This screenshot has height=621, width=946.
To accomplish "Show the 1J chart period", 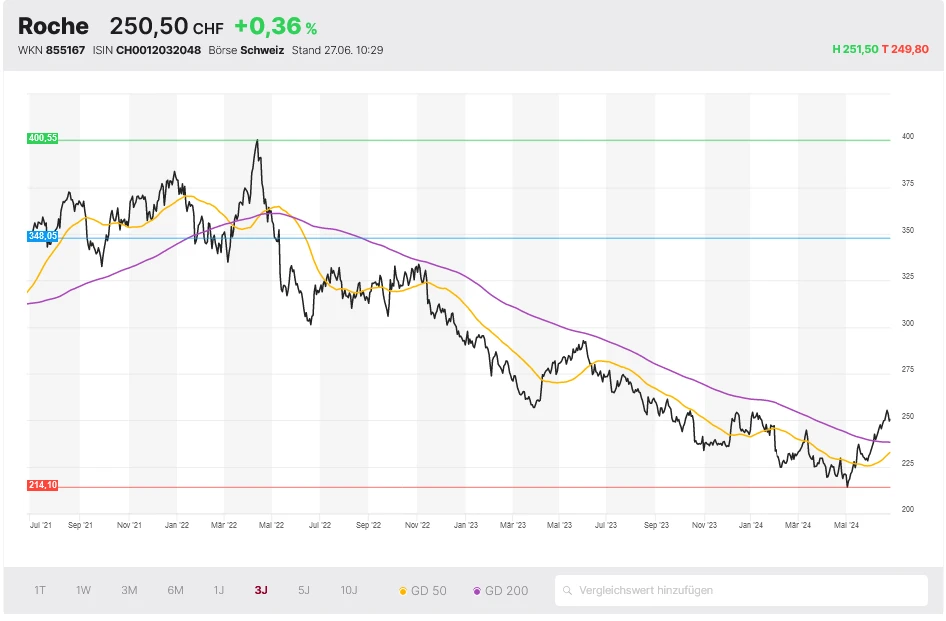I will [x=219, y=590].
